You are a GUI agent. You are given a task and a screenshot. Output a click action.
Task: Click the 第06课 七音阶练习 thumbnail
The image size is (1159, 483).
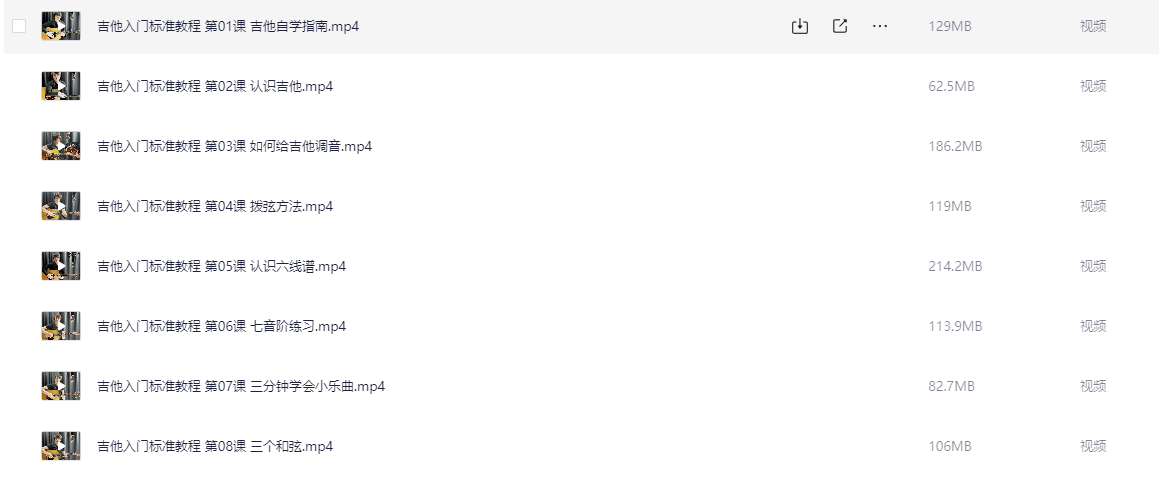tap(61, 326)
